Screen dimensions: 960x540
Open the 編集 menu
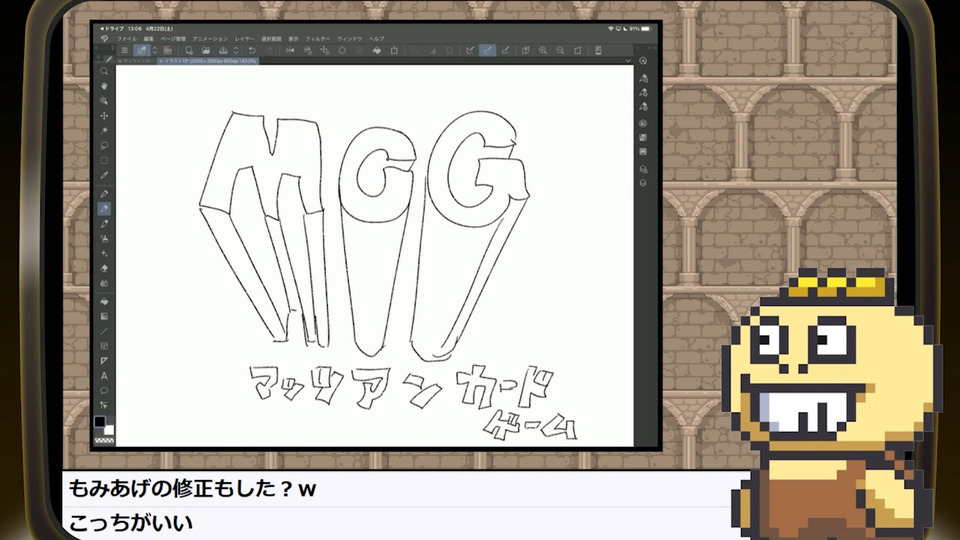pos(149,39)
